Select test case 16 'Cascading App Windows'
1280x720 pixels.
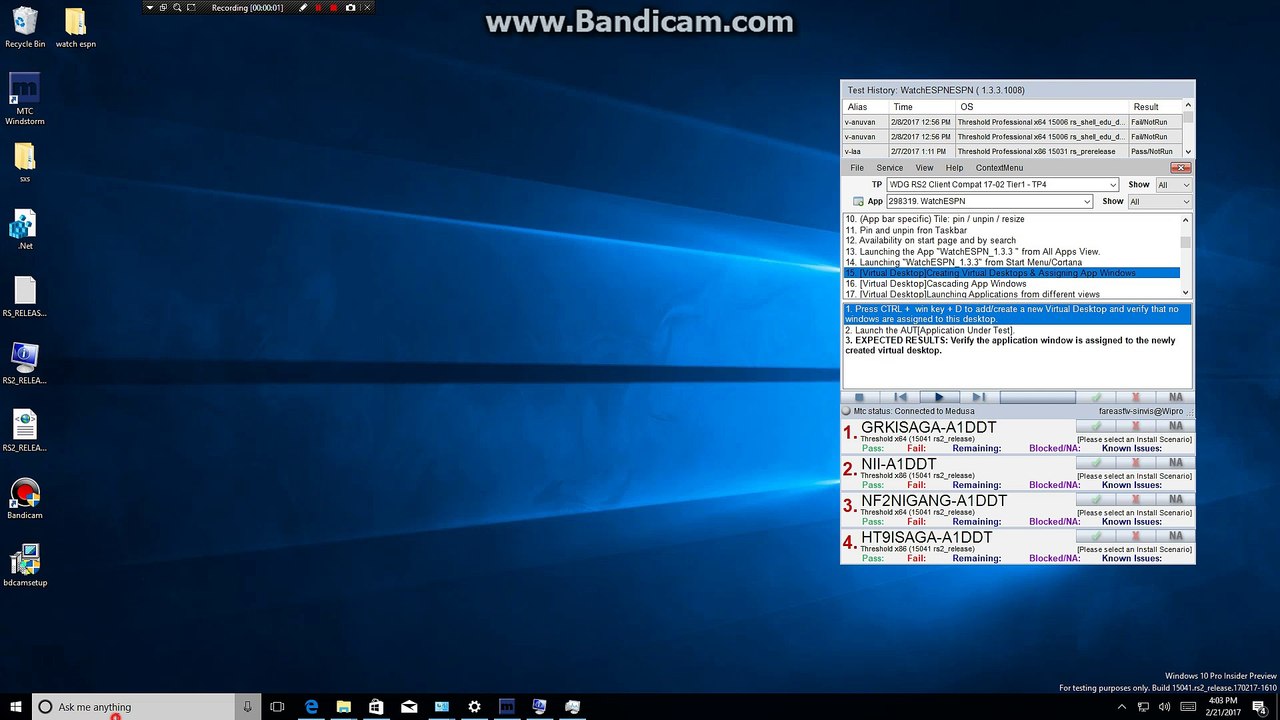click(x=1012, y=284)
